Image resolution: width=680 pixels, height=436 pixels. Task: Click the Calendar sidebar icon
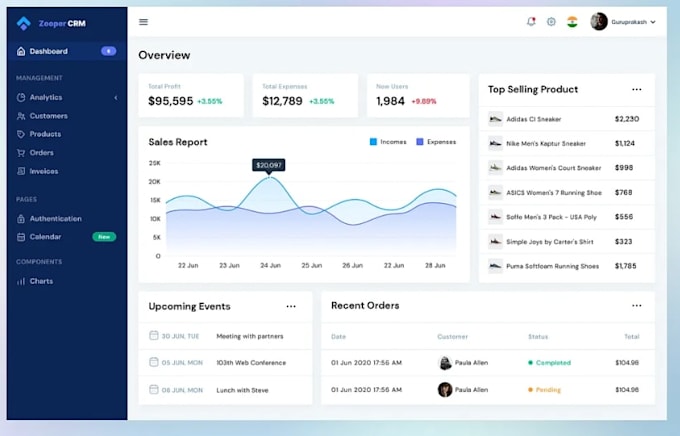click(21, 237)
